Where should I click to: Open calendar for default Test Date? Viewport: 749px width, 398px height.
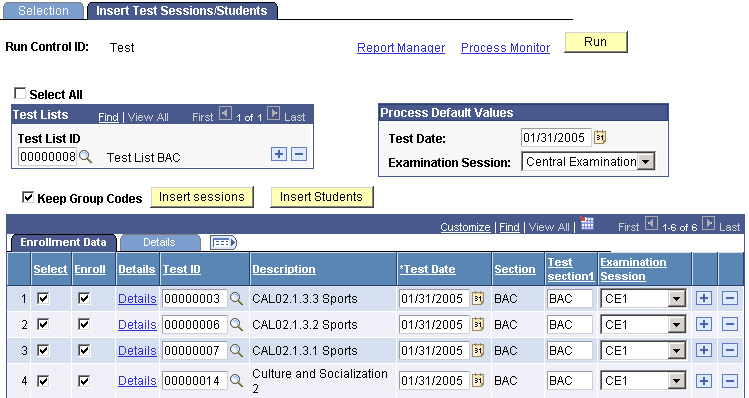[600, 138]
